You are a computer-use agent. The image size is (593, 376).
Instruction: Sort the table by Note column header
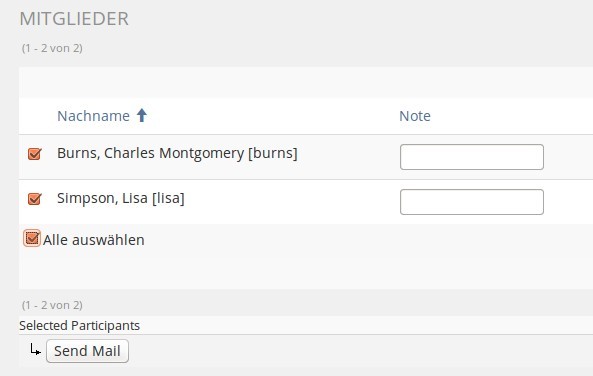415,116
